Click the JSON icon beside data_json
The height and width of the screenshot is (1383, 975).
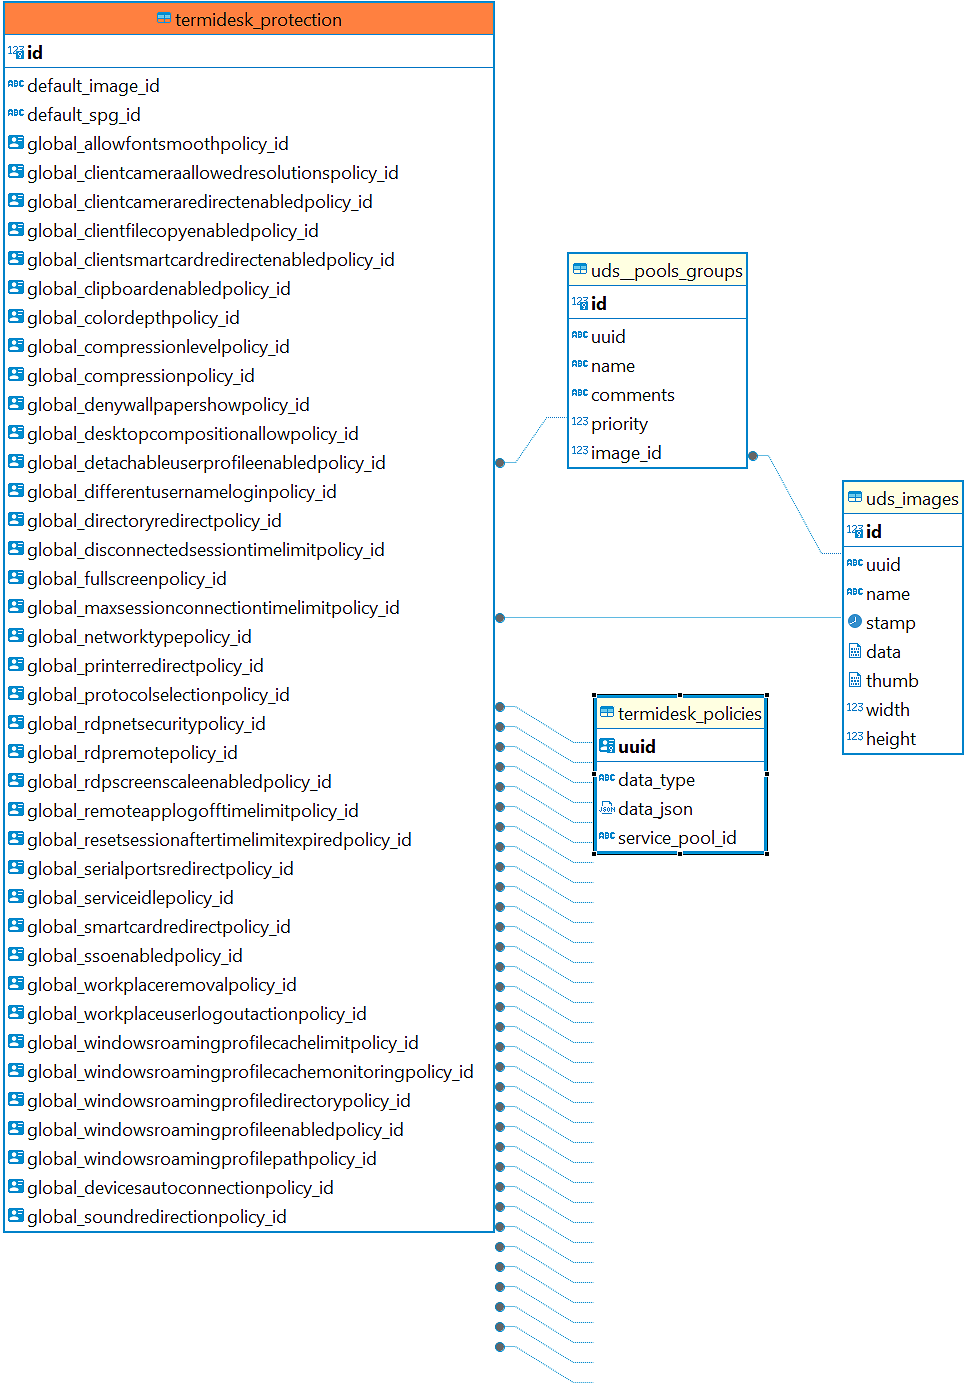(x=606, y=808)
